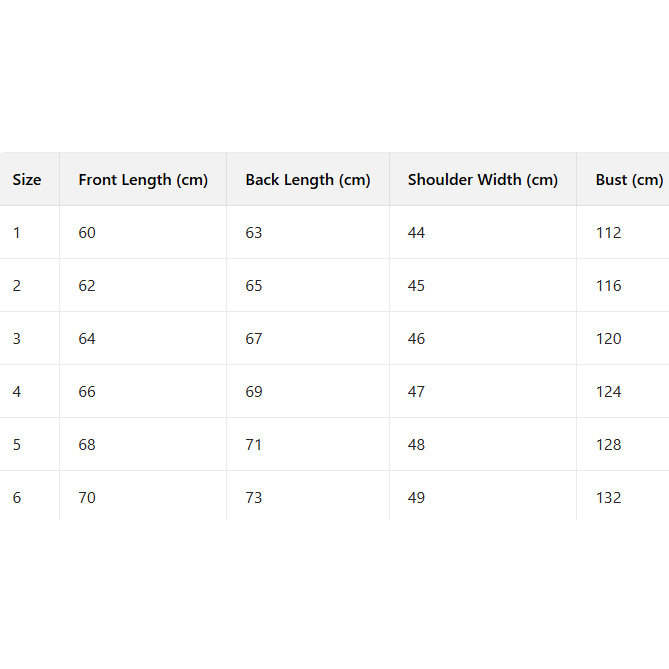Select front length value 60
The height and width of the screenshot is (669, 669).
87,233
